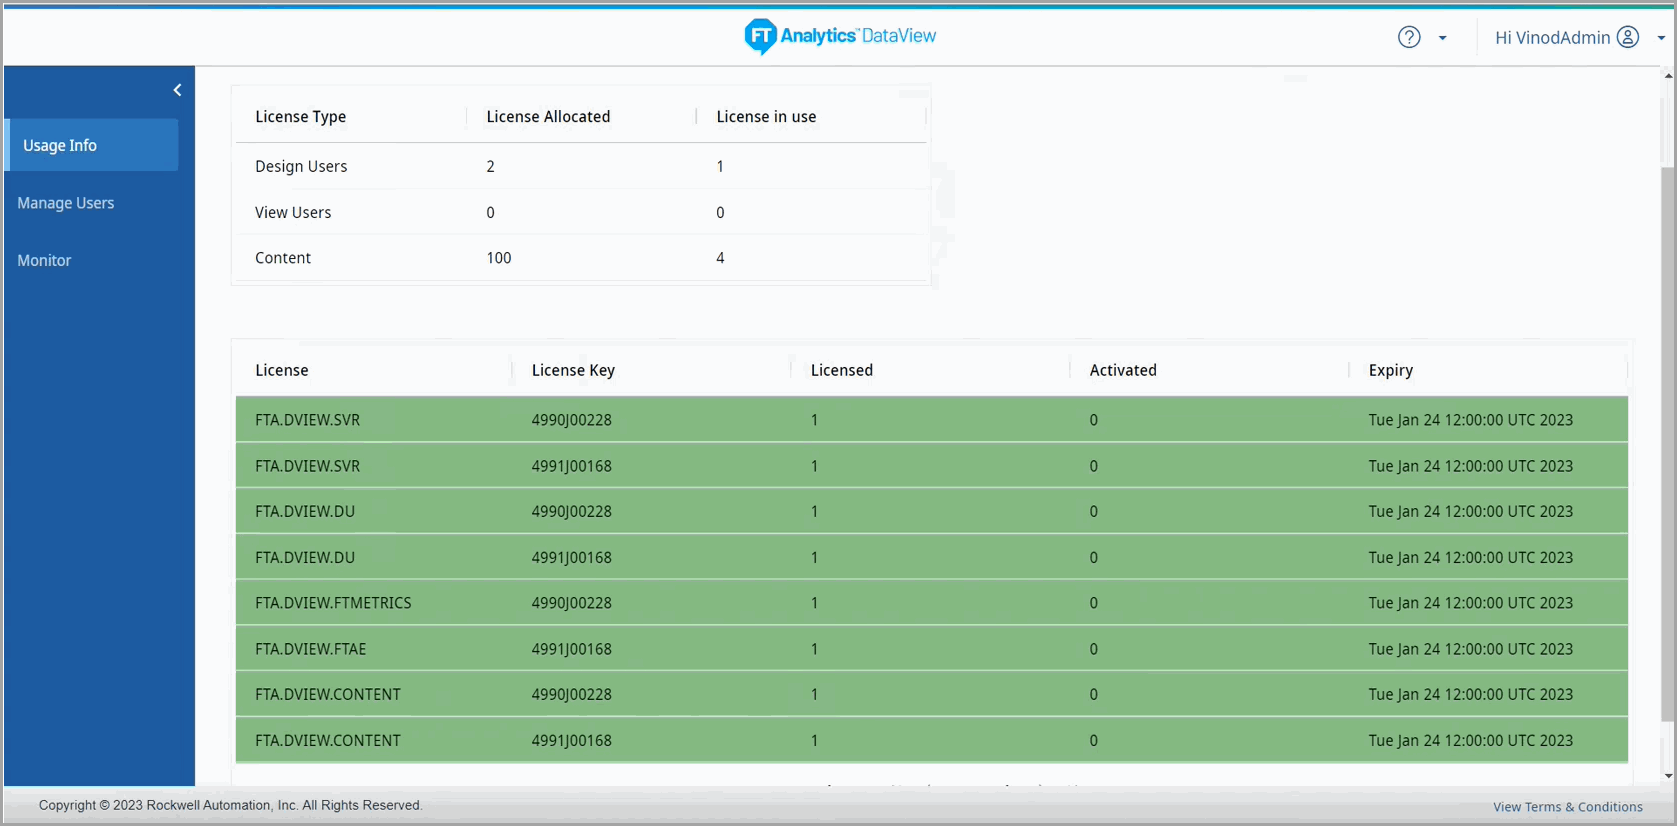
Task: Click the License Type column header
Action: click(300, 117)
